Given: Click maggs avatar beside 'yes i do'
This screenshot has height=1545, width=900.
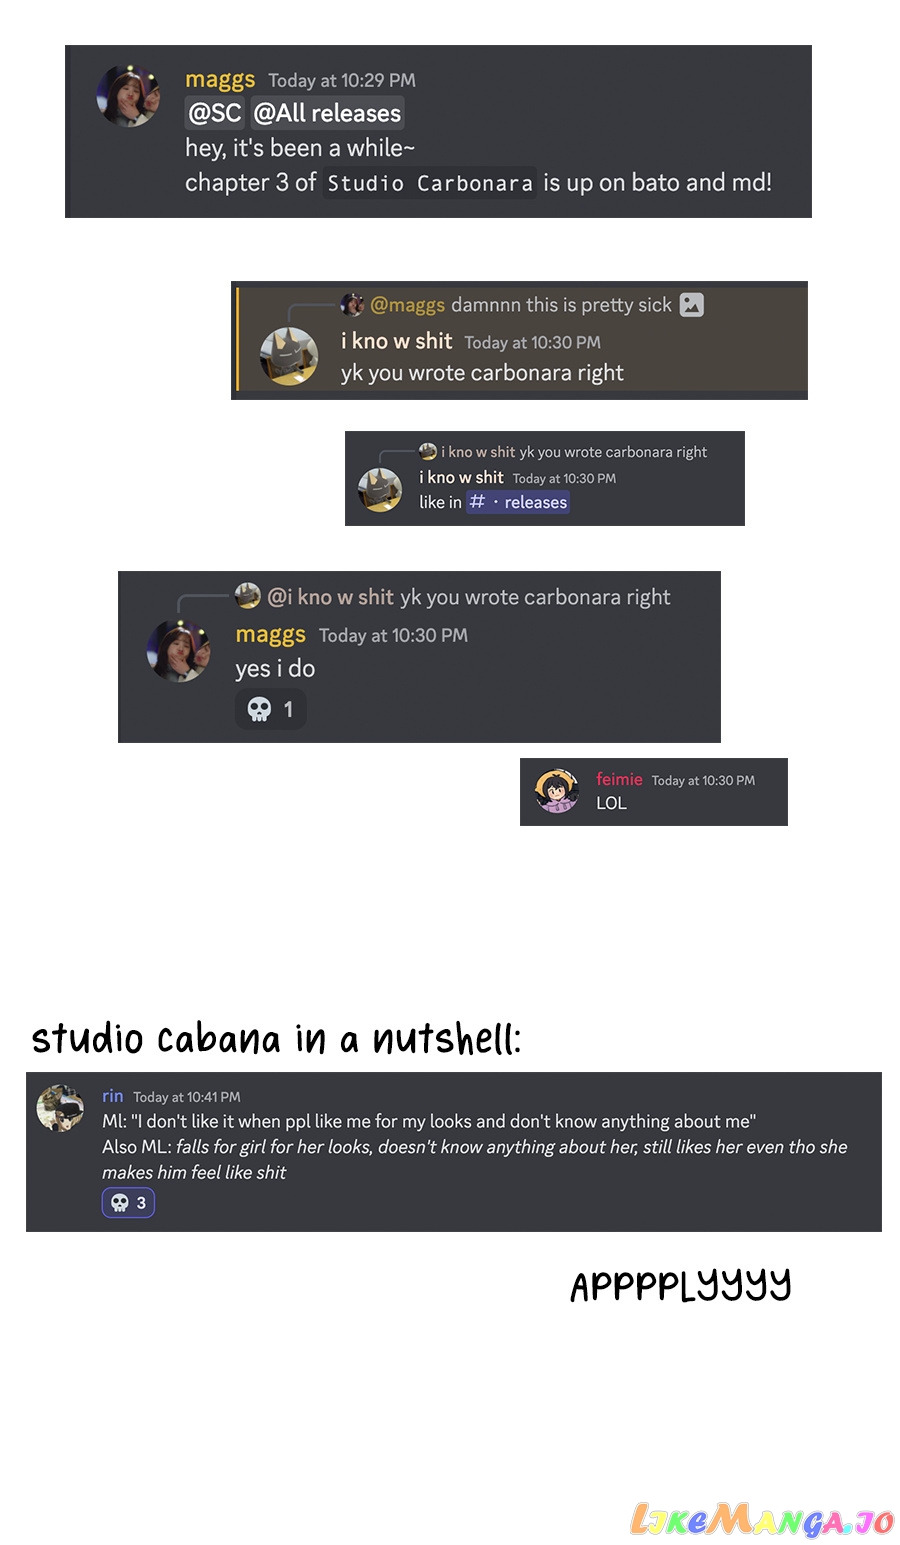Looking at the screenshot, I should [178, 650].
